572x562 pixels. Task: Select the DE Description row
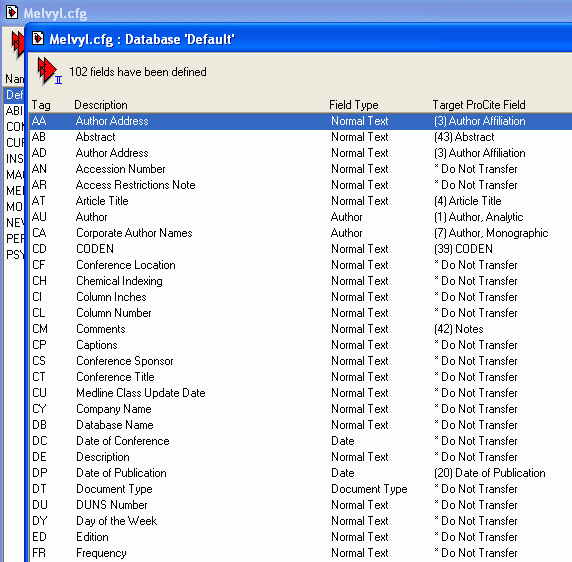point(301,457)
